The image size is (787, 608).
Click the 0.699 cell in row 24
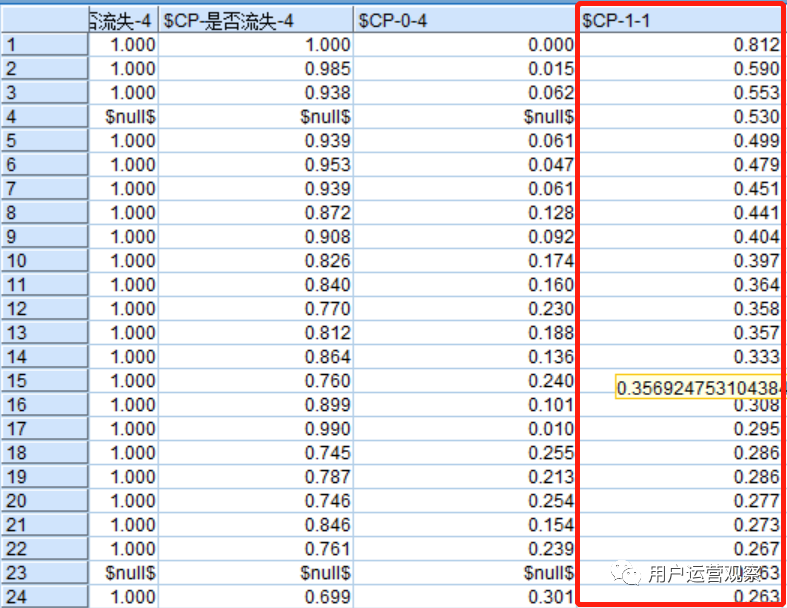(256, 597)
